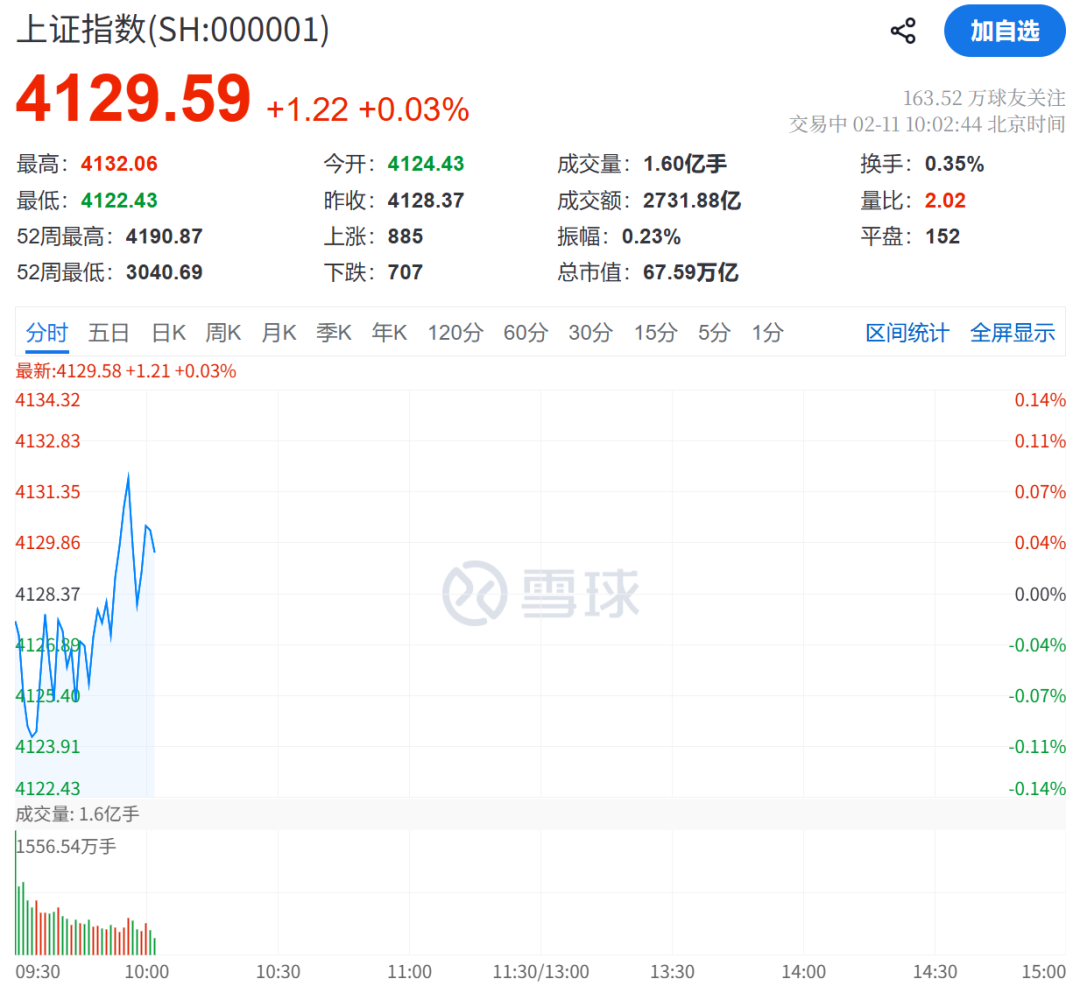1080x993 pixels.
Task: Open the 区间统计 interval statistics view
Action: (906, 333)
